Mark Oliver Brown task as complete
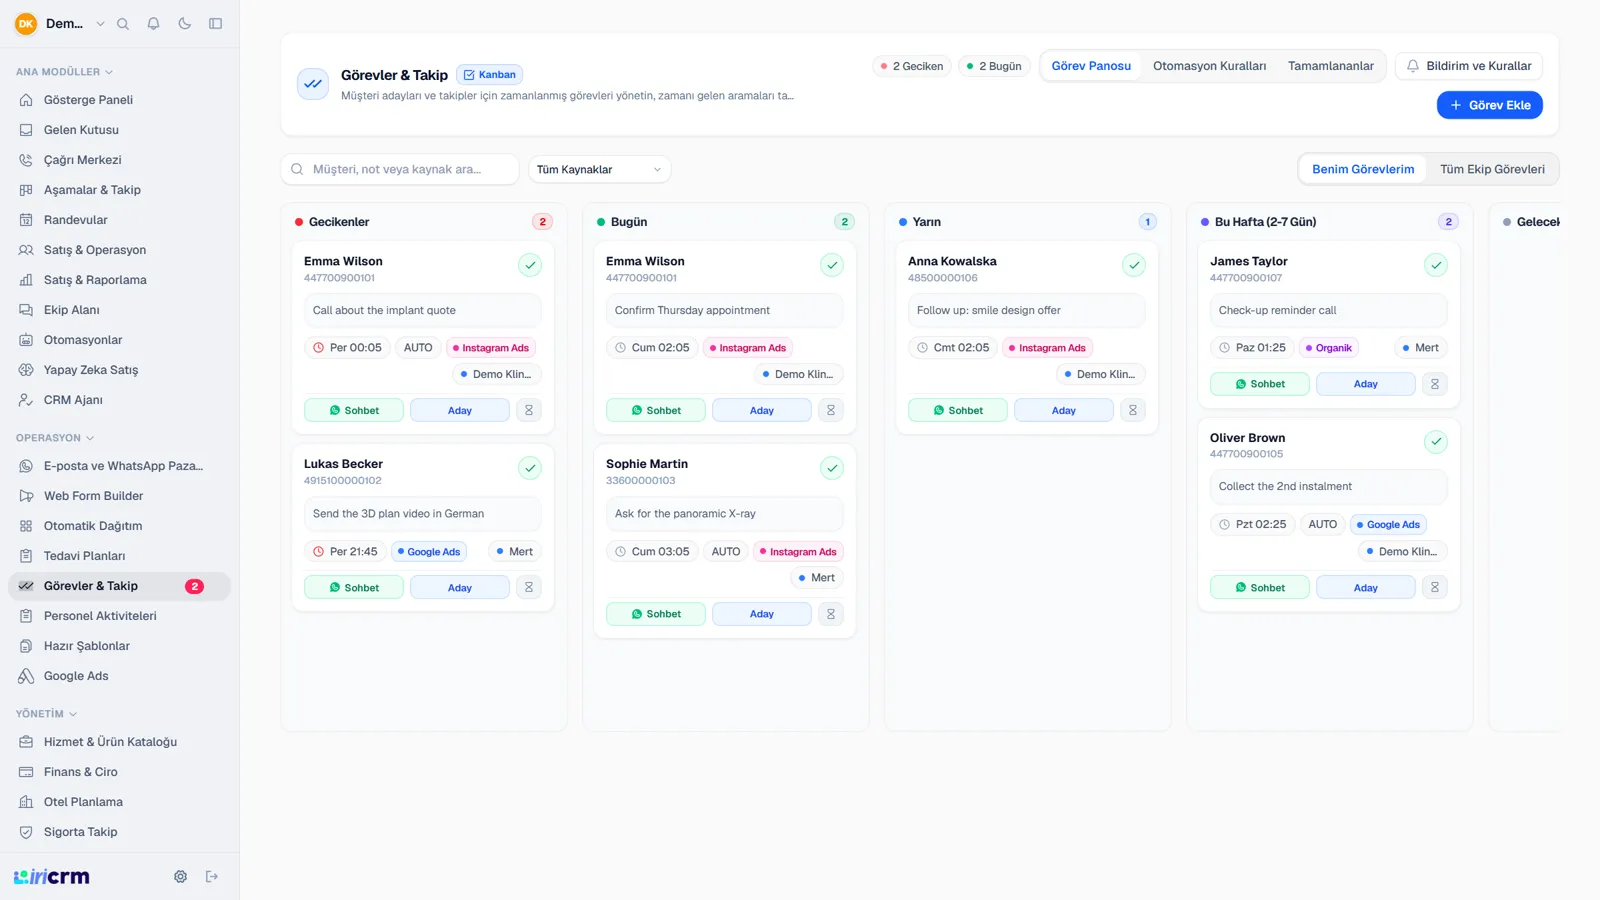The image size is (1600, 900). click(x=1436, y=442)
